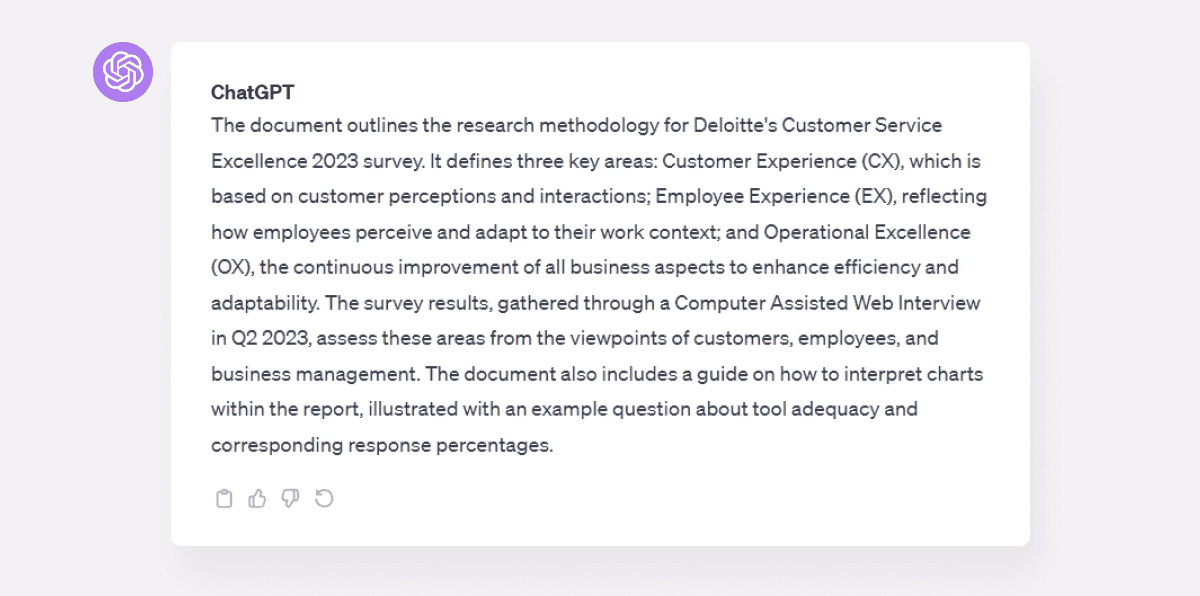
Task: Copy the ChatGPT response to clipboard
Action: (x=224, y=498)
